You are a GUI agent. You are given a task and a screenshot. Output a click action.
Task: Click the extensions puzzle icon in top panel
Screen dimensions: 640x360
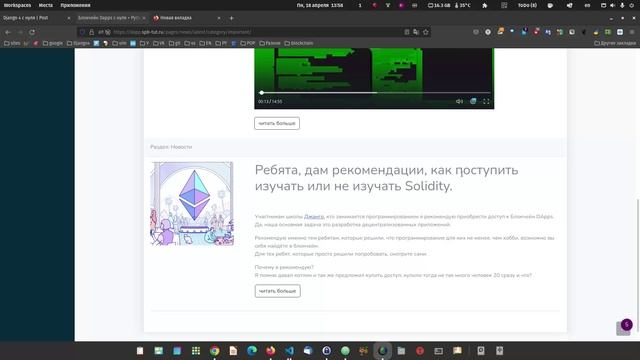(484, 5)
